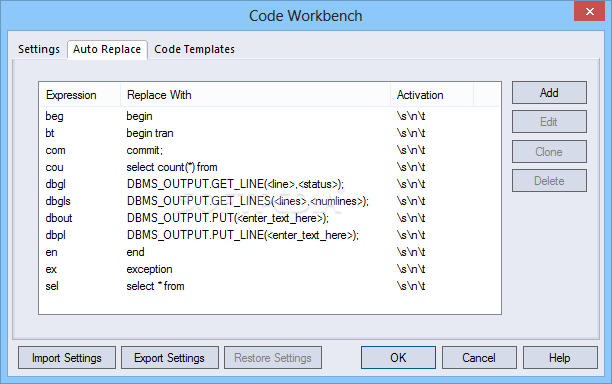Select the 'dbout' DBMS_OUTPUT.PUT row

(269, 218)
